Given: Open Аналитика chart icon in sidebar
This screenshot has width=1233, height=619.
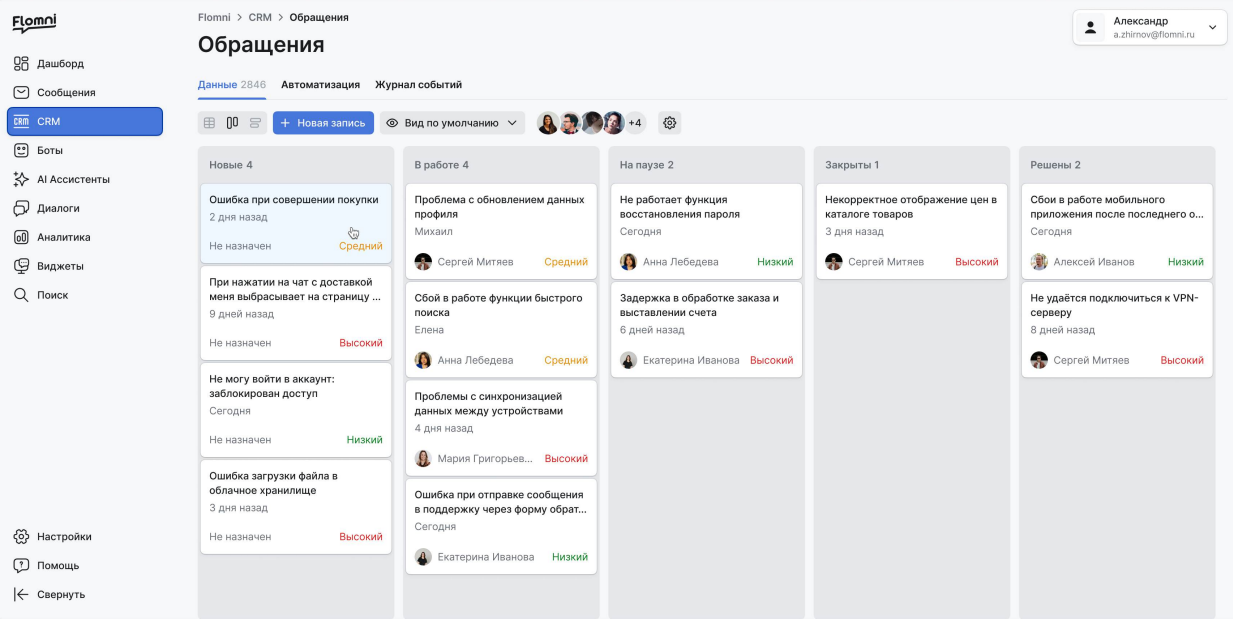Looking at the screenshot, I should pyautogui.click(x=21, y=237).
